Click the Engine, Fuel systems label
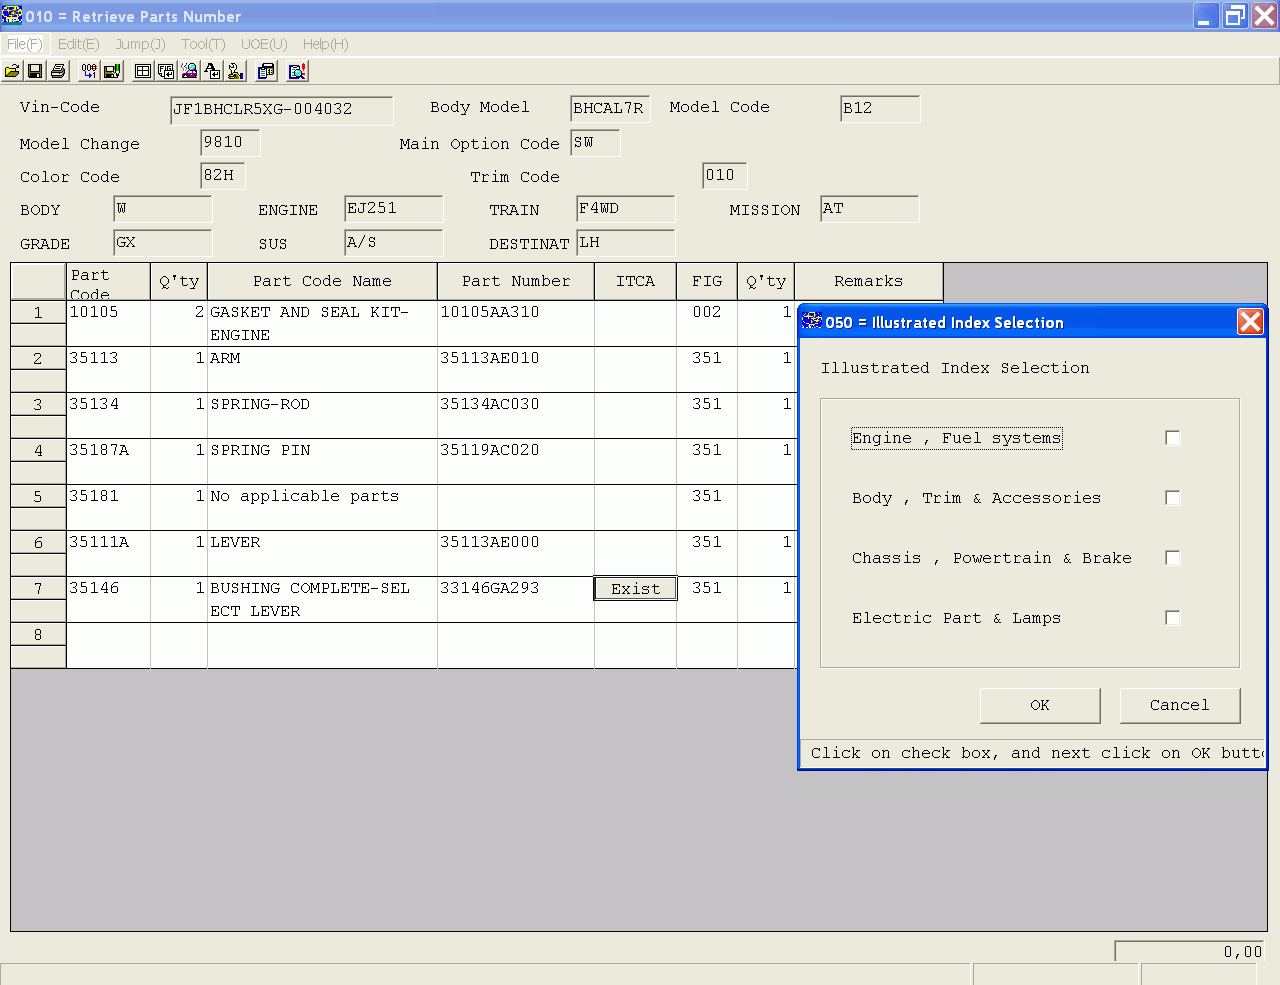This screenshot has width=1280, height=985. tap(956, 438)
